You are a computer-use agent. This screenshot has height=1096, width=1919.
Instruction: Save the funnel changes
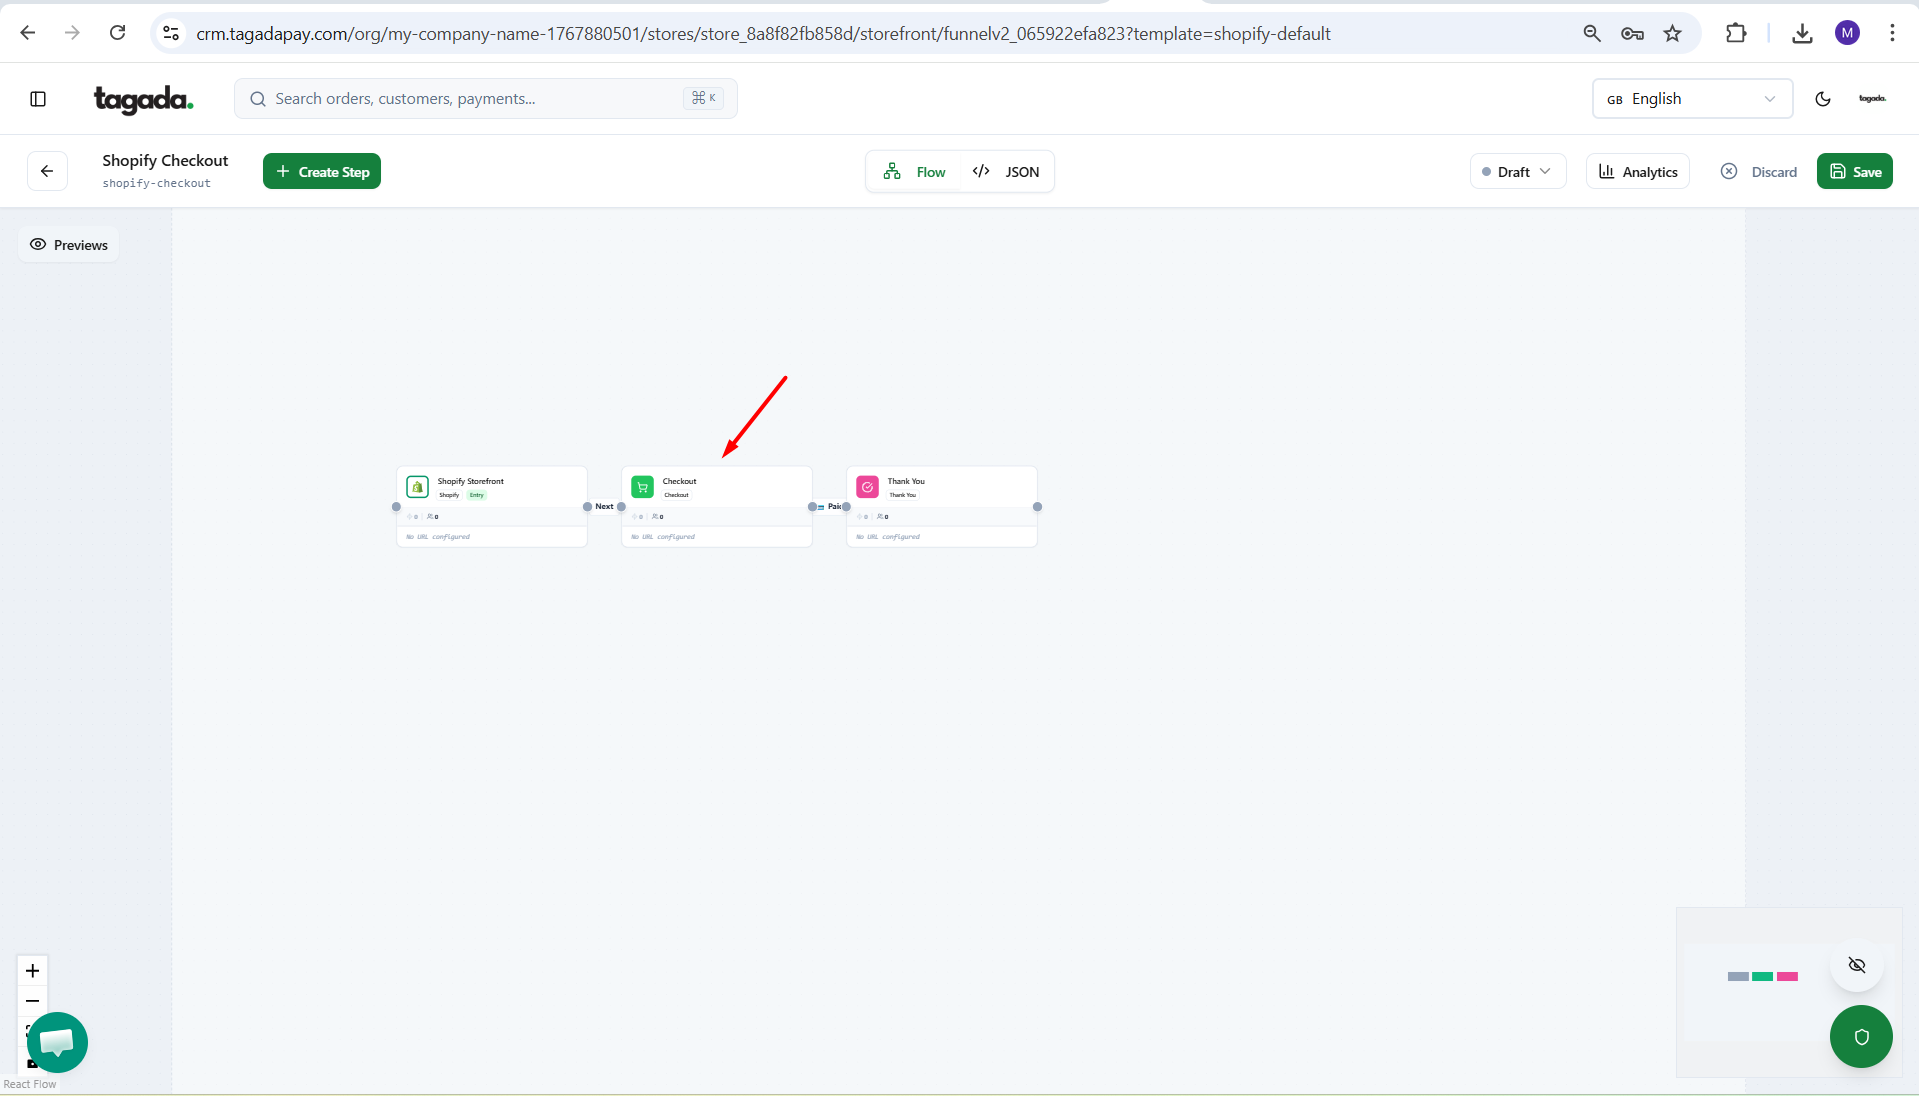click(x=1854, y=172)
